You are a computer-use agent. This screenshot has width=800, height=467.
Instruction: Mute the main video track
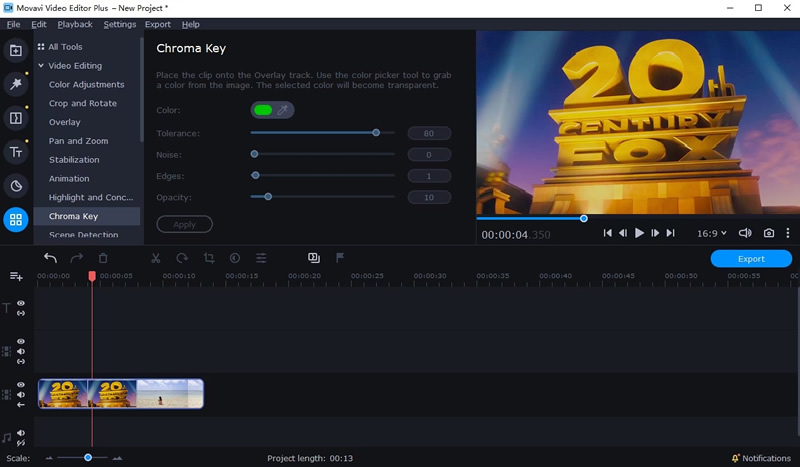point(21,395)
